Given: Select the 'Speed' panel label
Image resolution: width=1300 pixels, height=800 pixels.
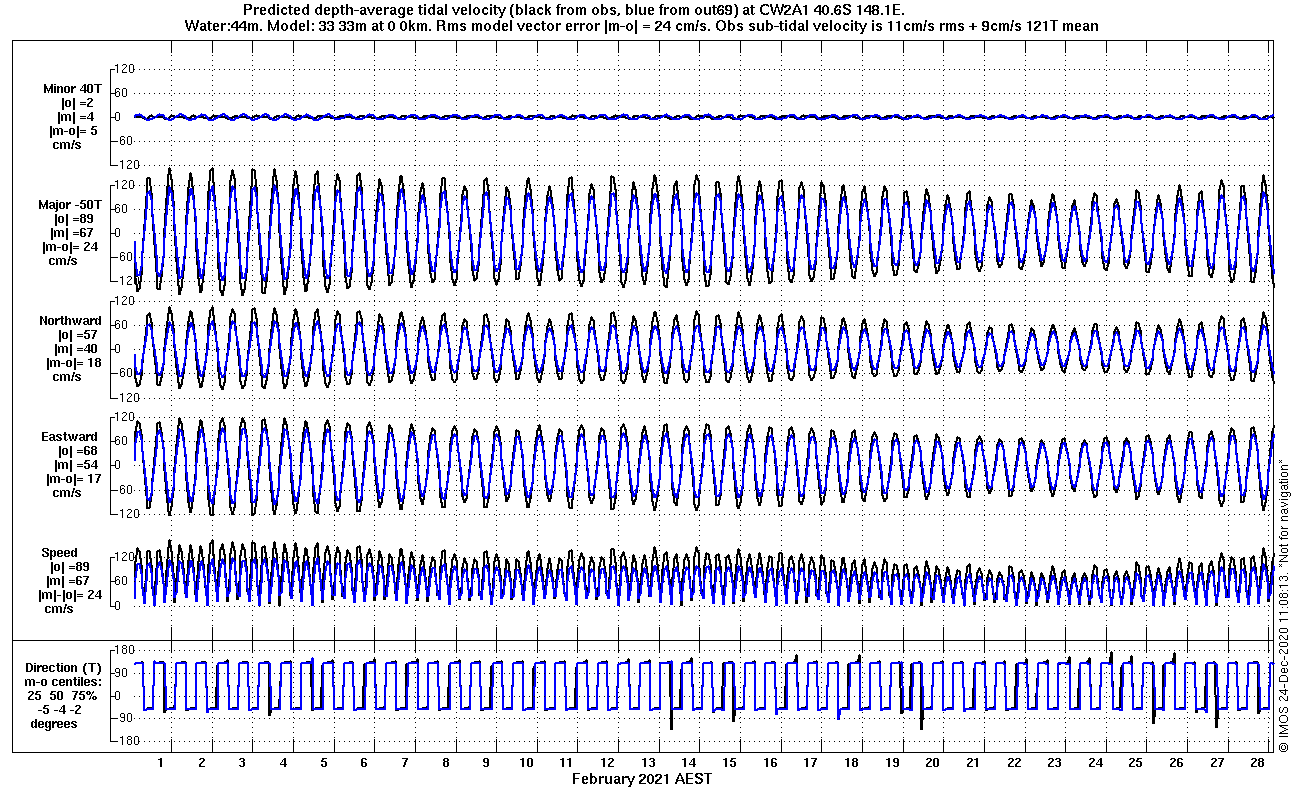Looking at the screenshot, I should click(x=59, y=553).
